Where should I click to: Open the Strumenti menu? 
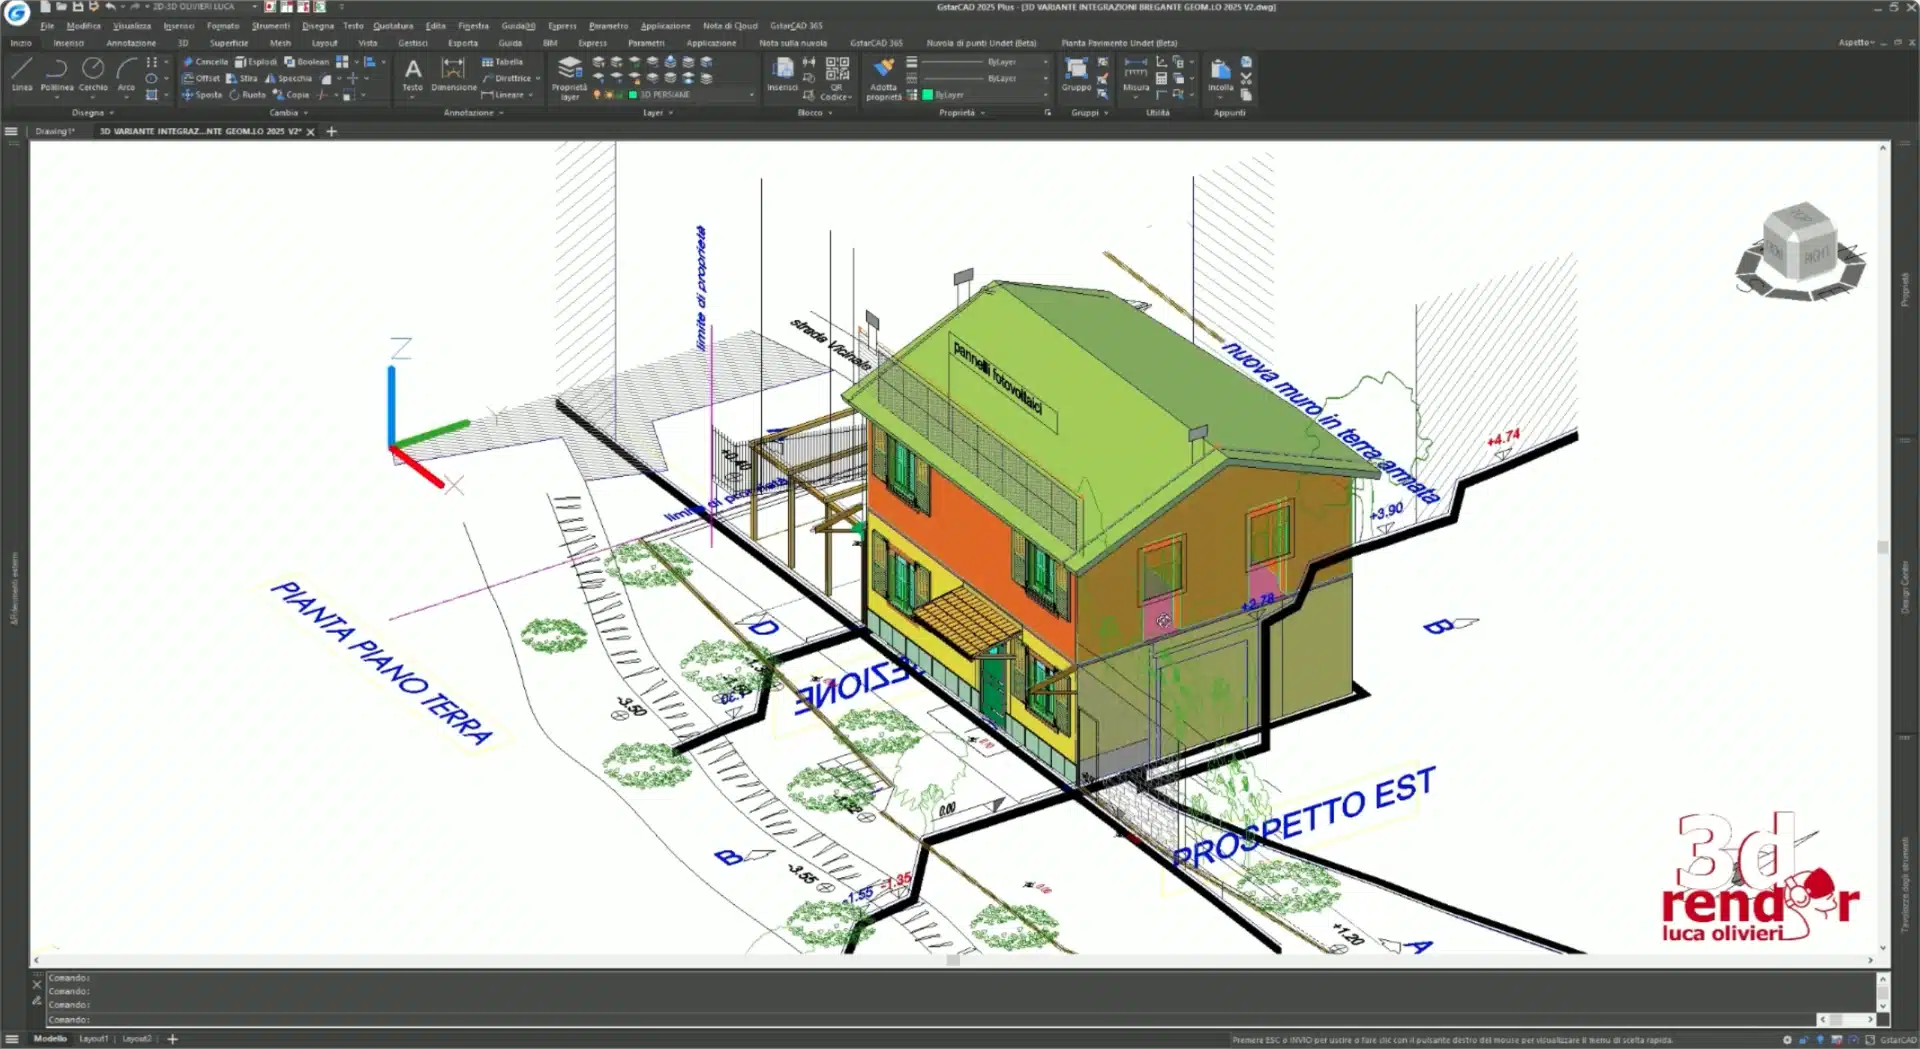(x=270, y=26)
